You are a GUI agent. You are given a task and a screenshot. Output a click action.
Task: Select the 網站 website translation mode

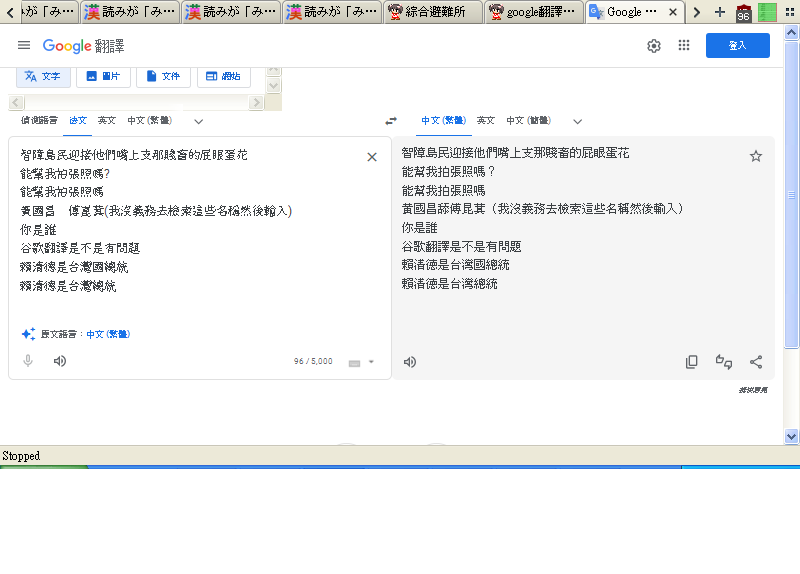[x=223, y=77]
